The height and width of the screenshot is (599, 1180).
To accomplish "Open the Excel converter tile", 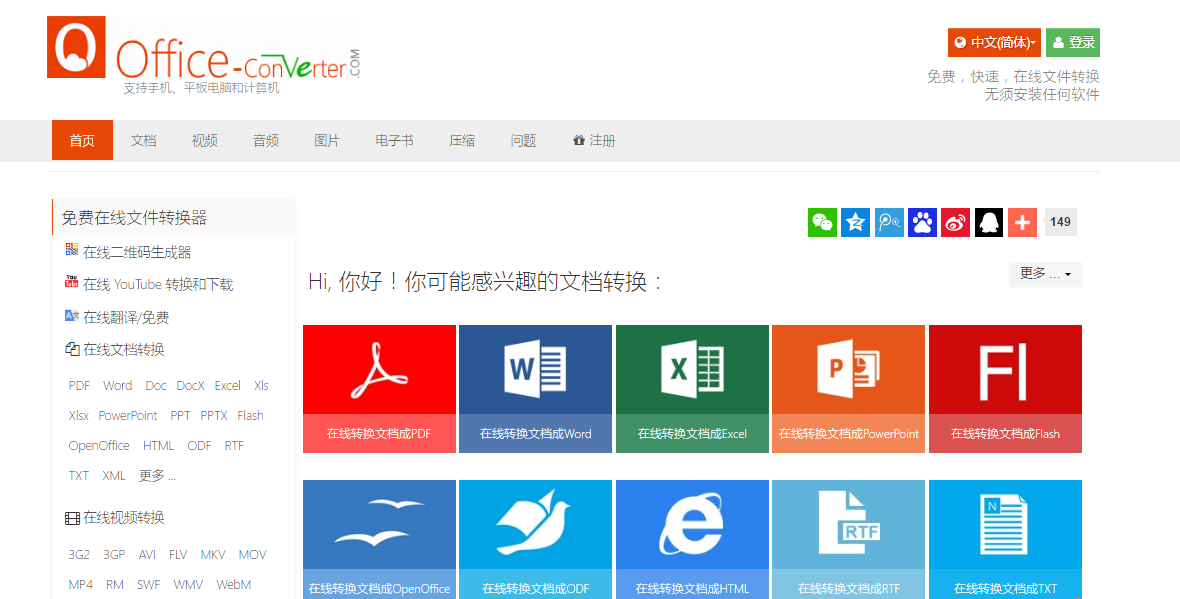I will pos(692,389).
